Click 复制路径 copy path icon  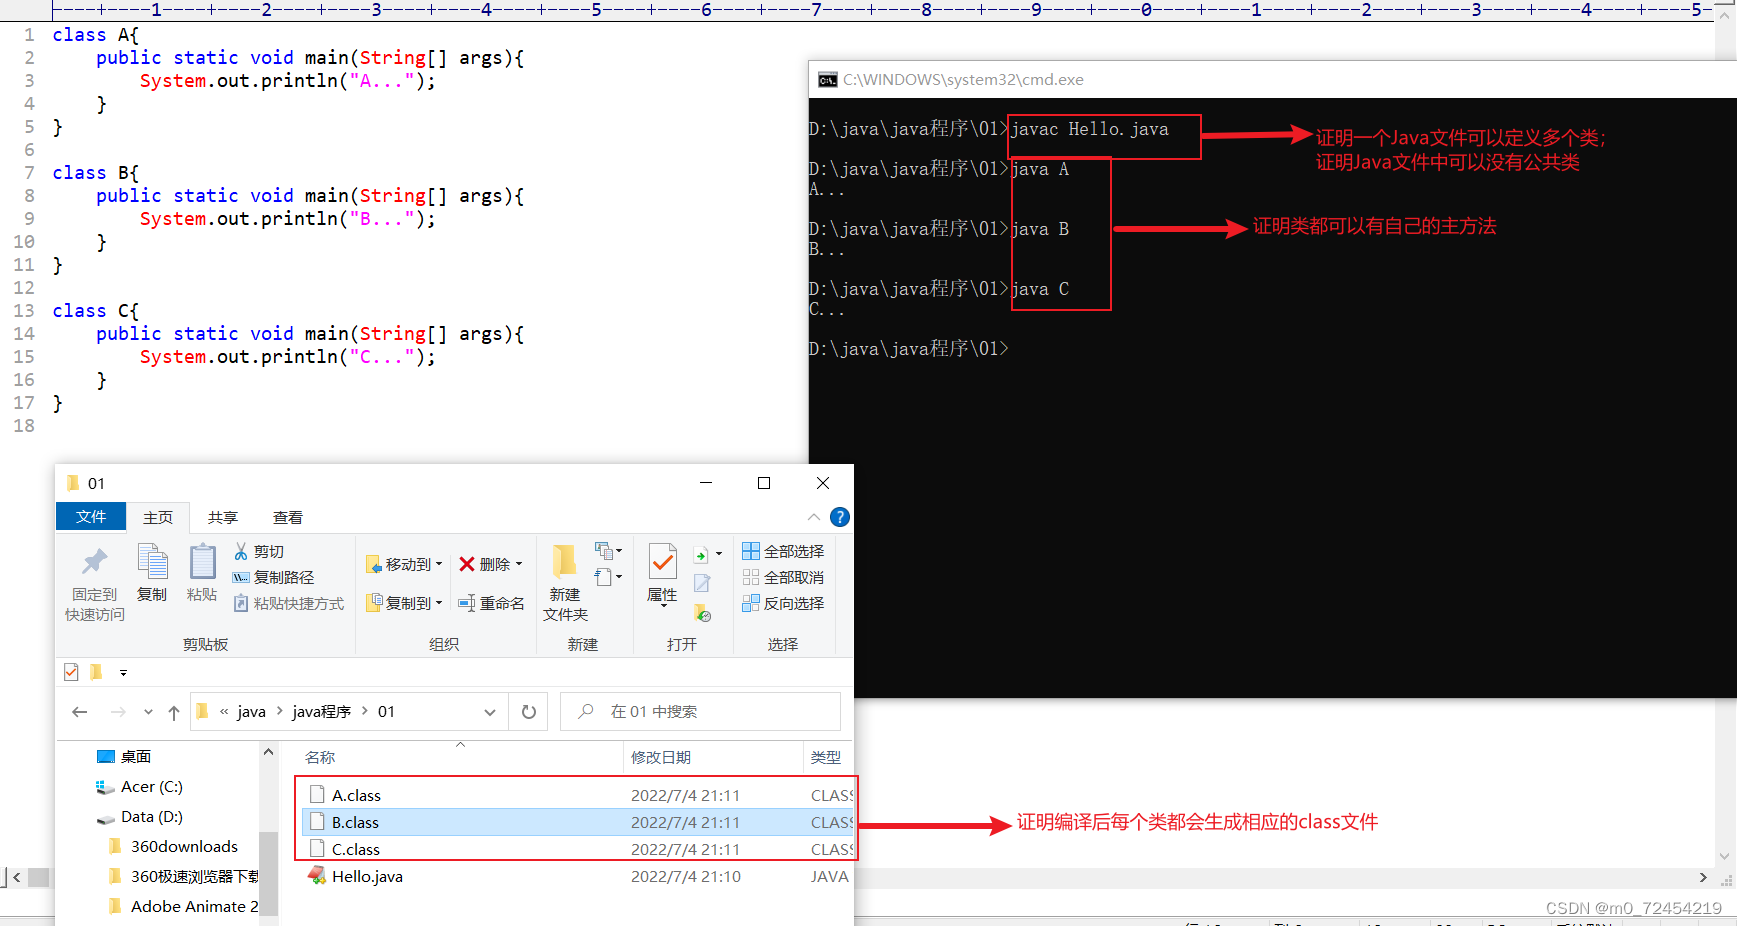click(x=241, y=577)
